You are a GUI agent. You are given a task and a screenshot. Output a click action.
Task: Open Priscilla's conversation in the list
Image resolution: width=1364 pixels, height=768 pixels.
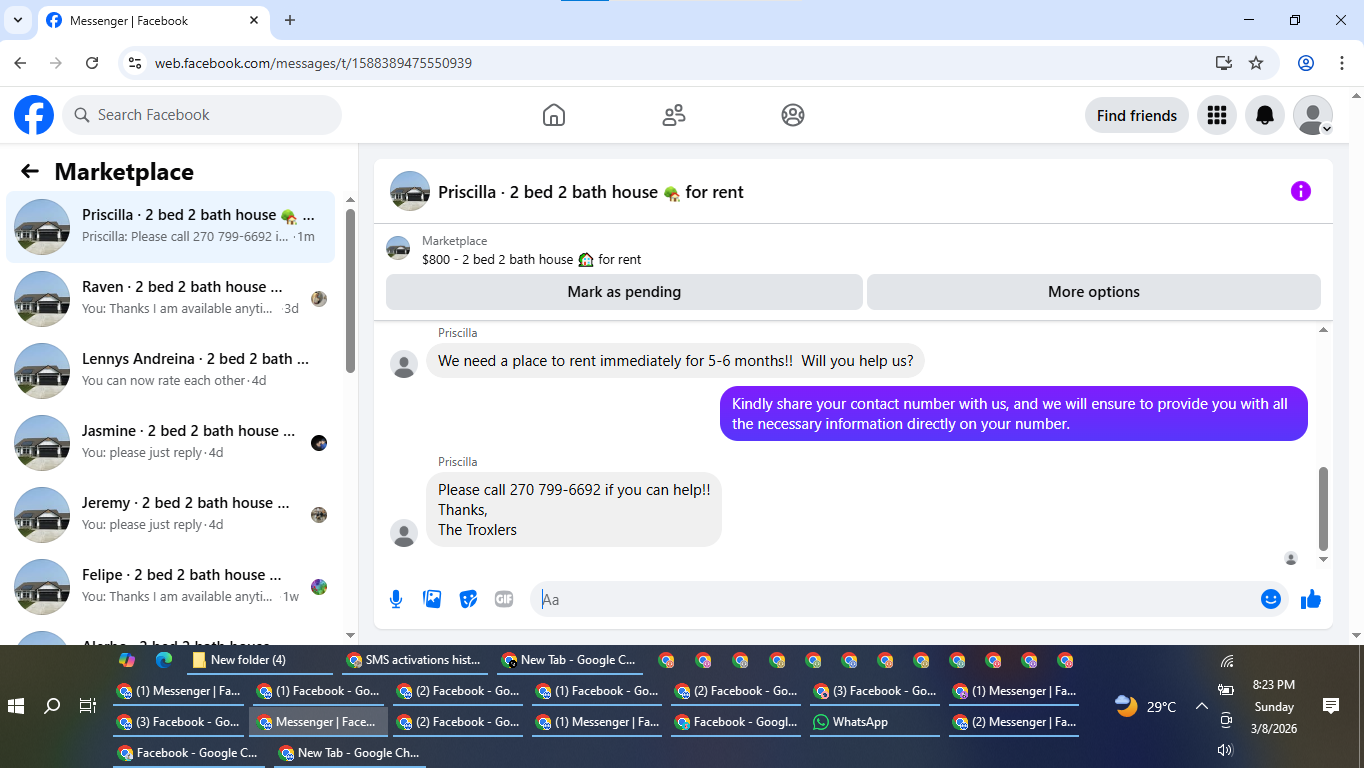(171, 227)
